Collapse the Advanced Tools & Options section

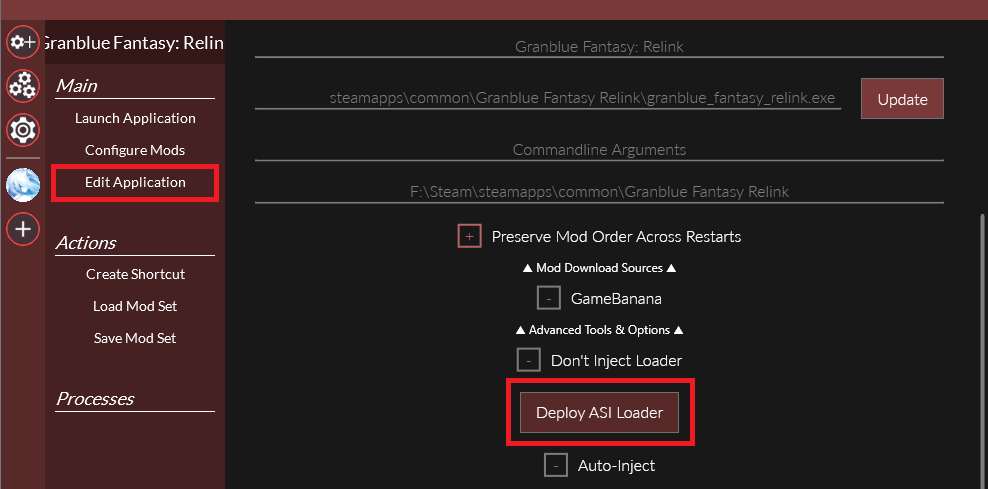pos(599,330)
